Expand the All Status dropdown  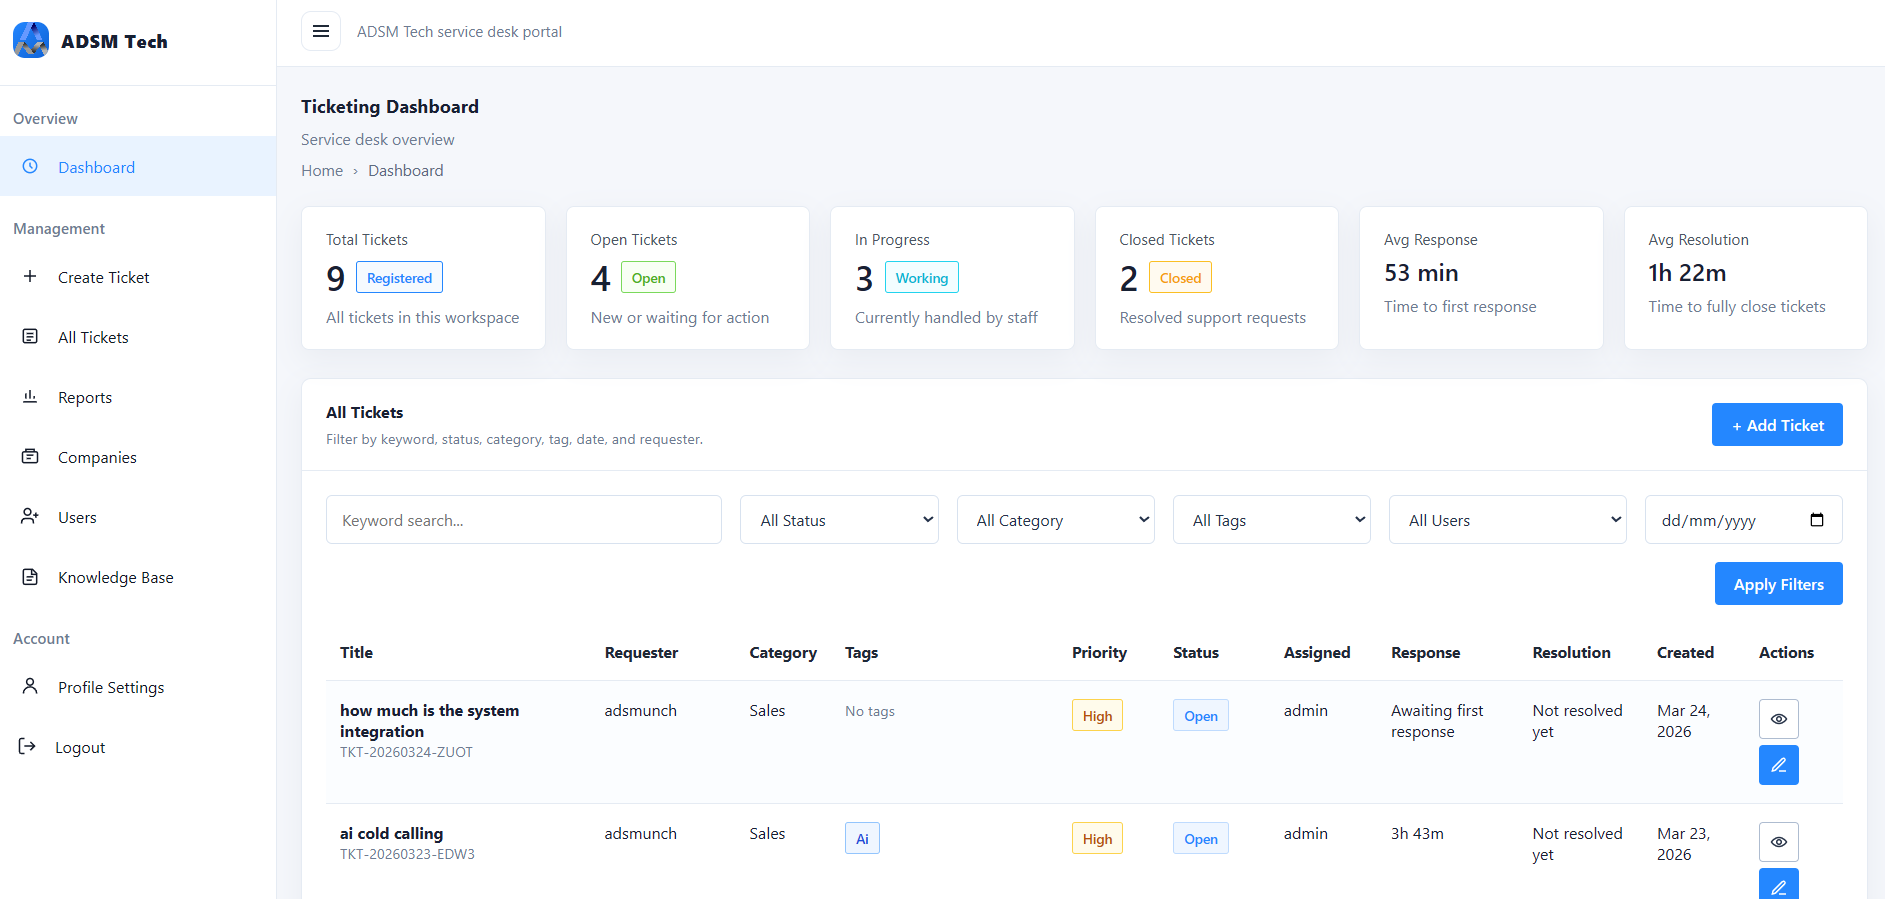(838, 520)
